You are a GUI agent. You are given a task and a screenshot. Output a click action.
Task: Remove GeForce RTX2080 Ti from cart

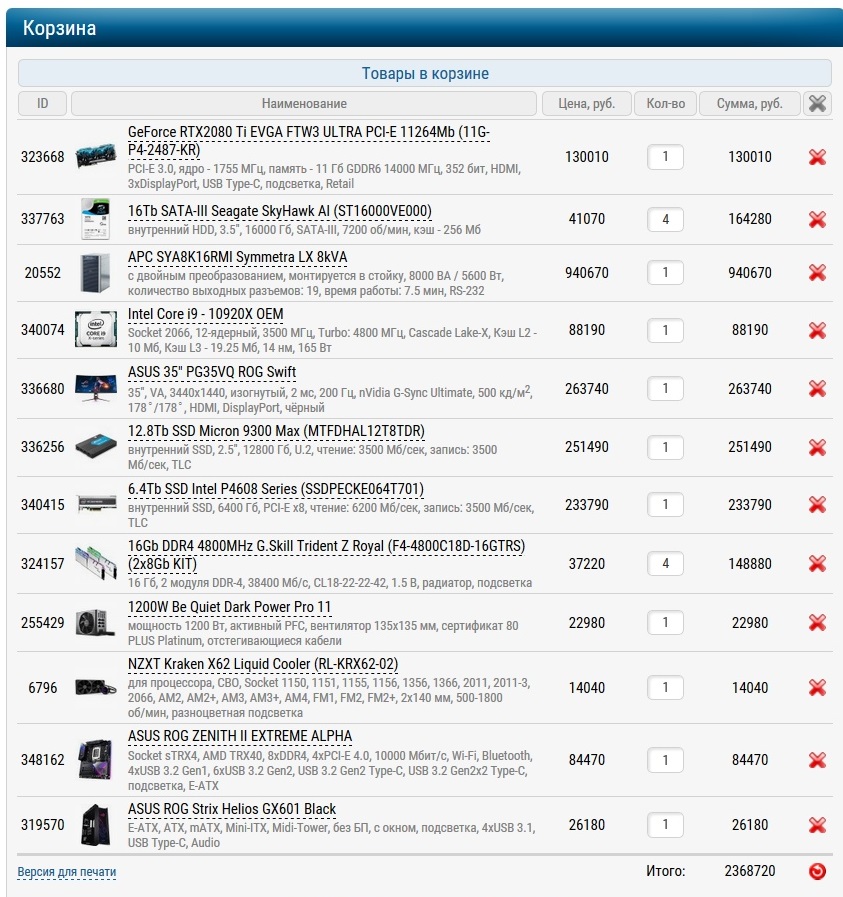pos(817,157)
